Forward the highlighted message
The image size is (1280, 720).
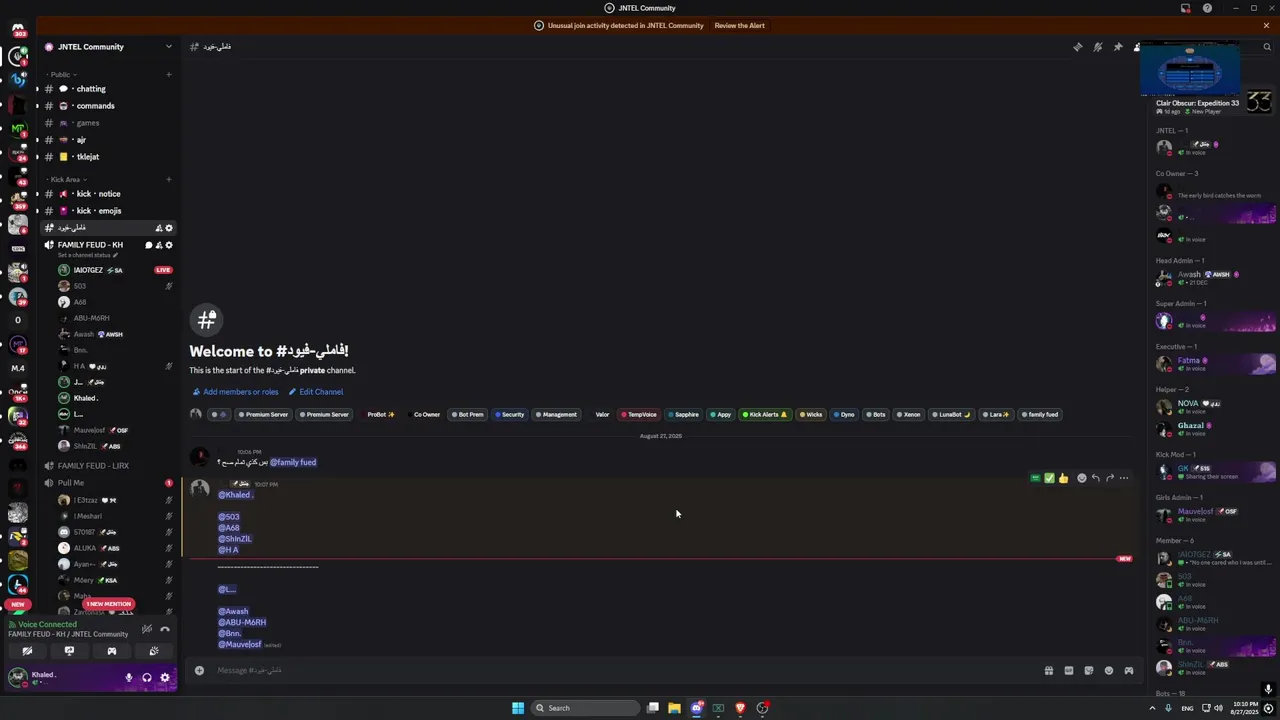[x=1109, y=478]
